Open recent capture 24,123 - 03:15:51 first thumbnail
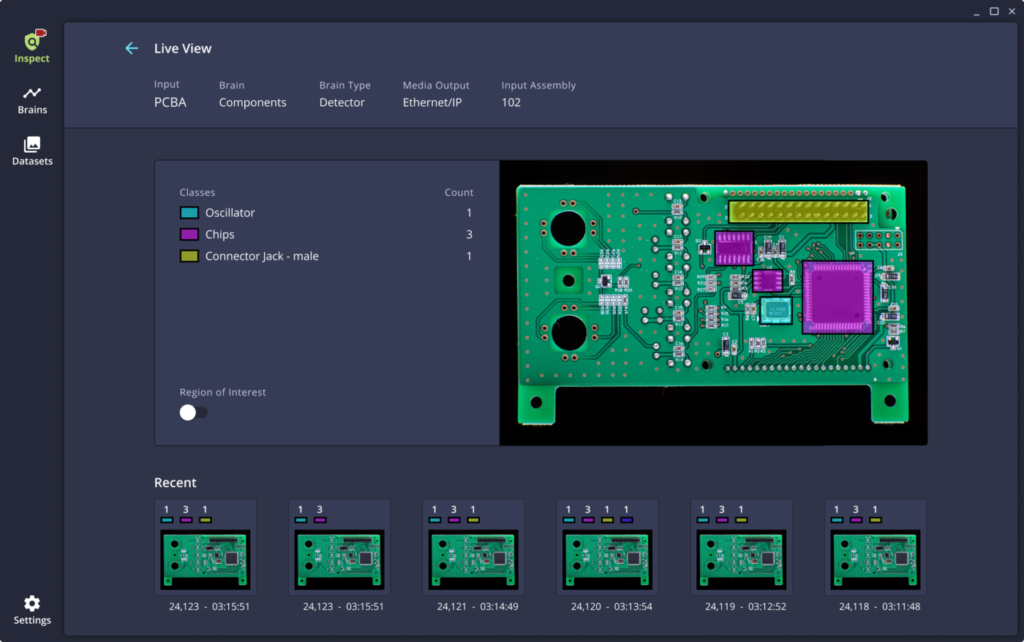The image size is (1024, 642). point(205,560)
